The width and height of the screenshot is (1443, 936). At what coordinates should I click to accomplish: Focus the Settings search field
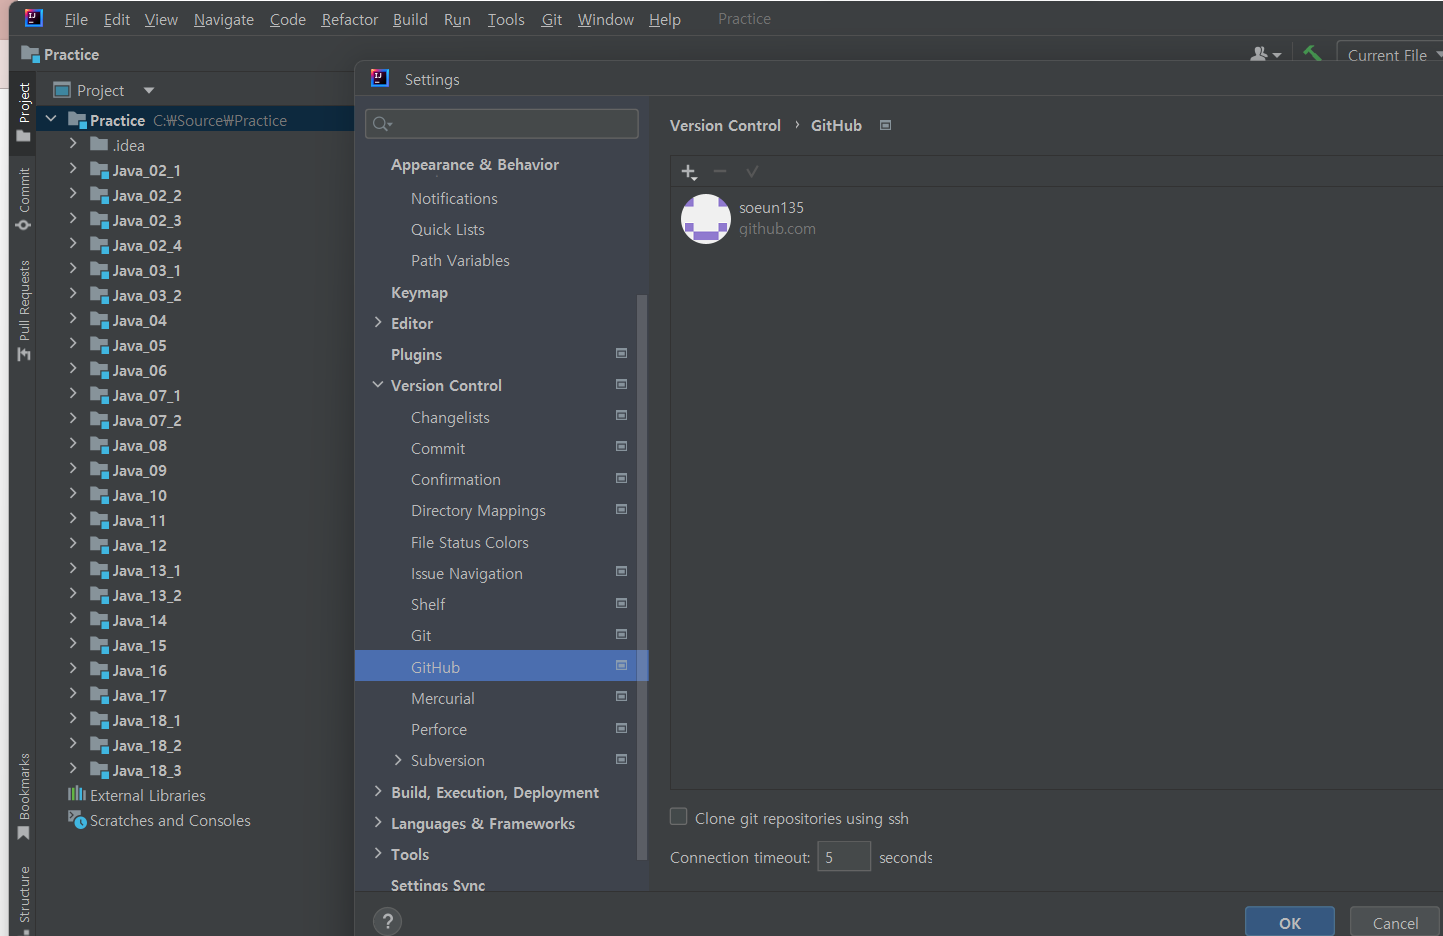point(502,124)
